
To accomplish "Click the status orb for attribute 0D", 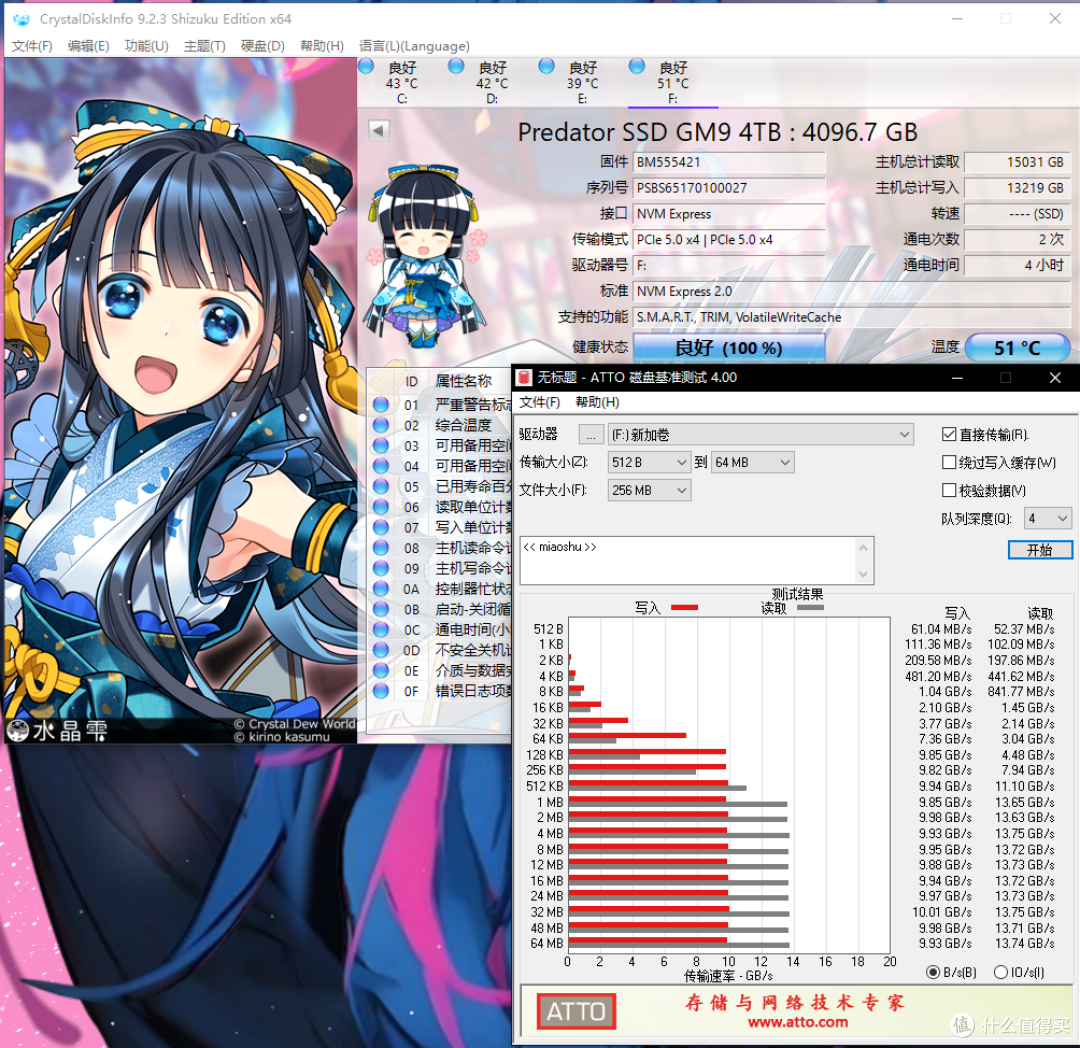I will pyautogui.click(x=381, y=650).
